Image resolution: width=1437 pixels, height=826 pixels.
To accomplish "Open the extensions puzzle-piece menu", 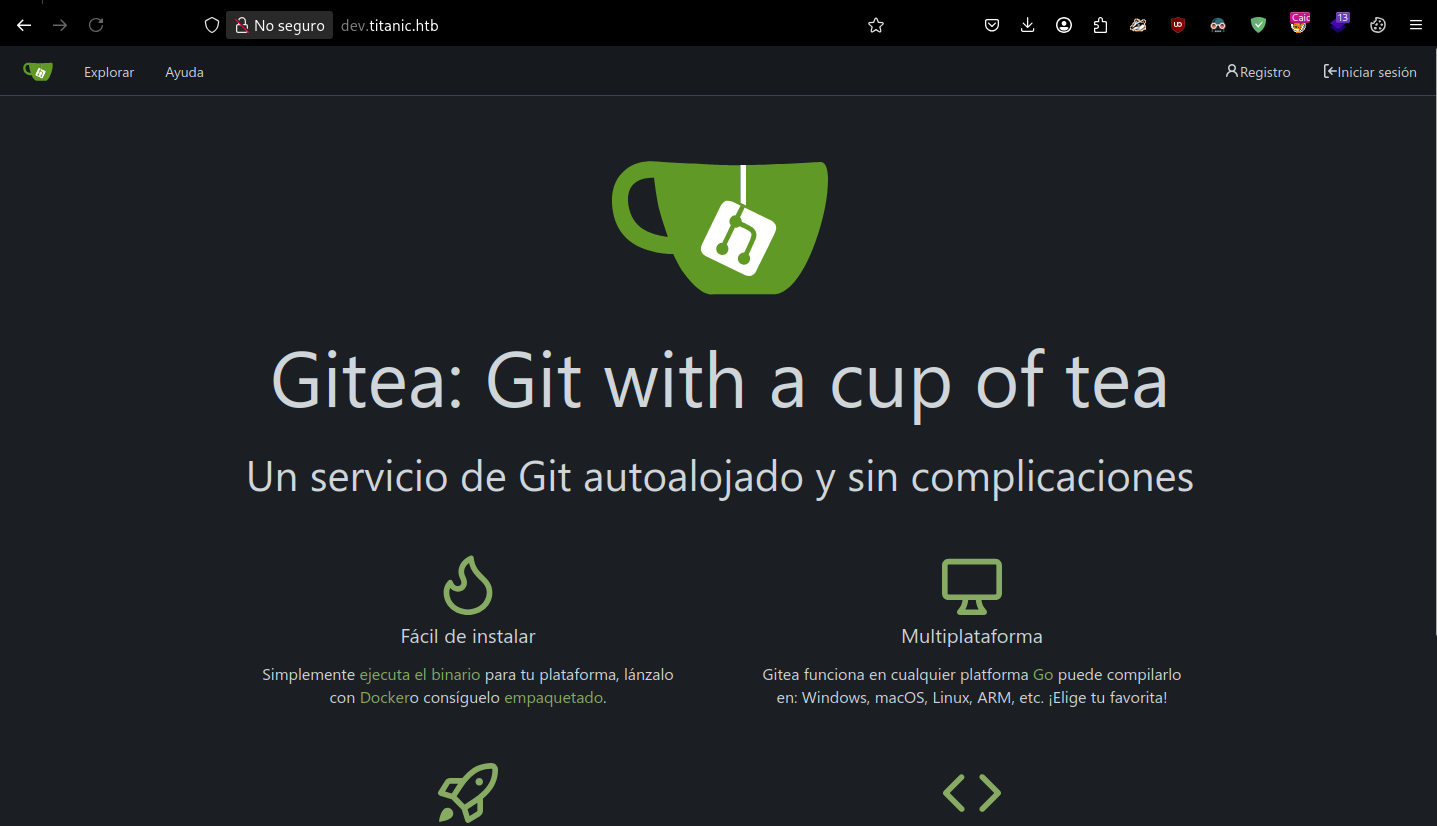I will 1100,26.
